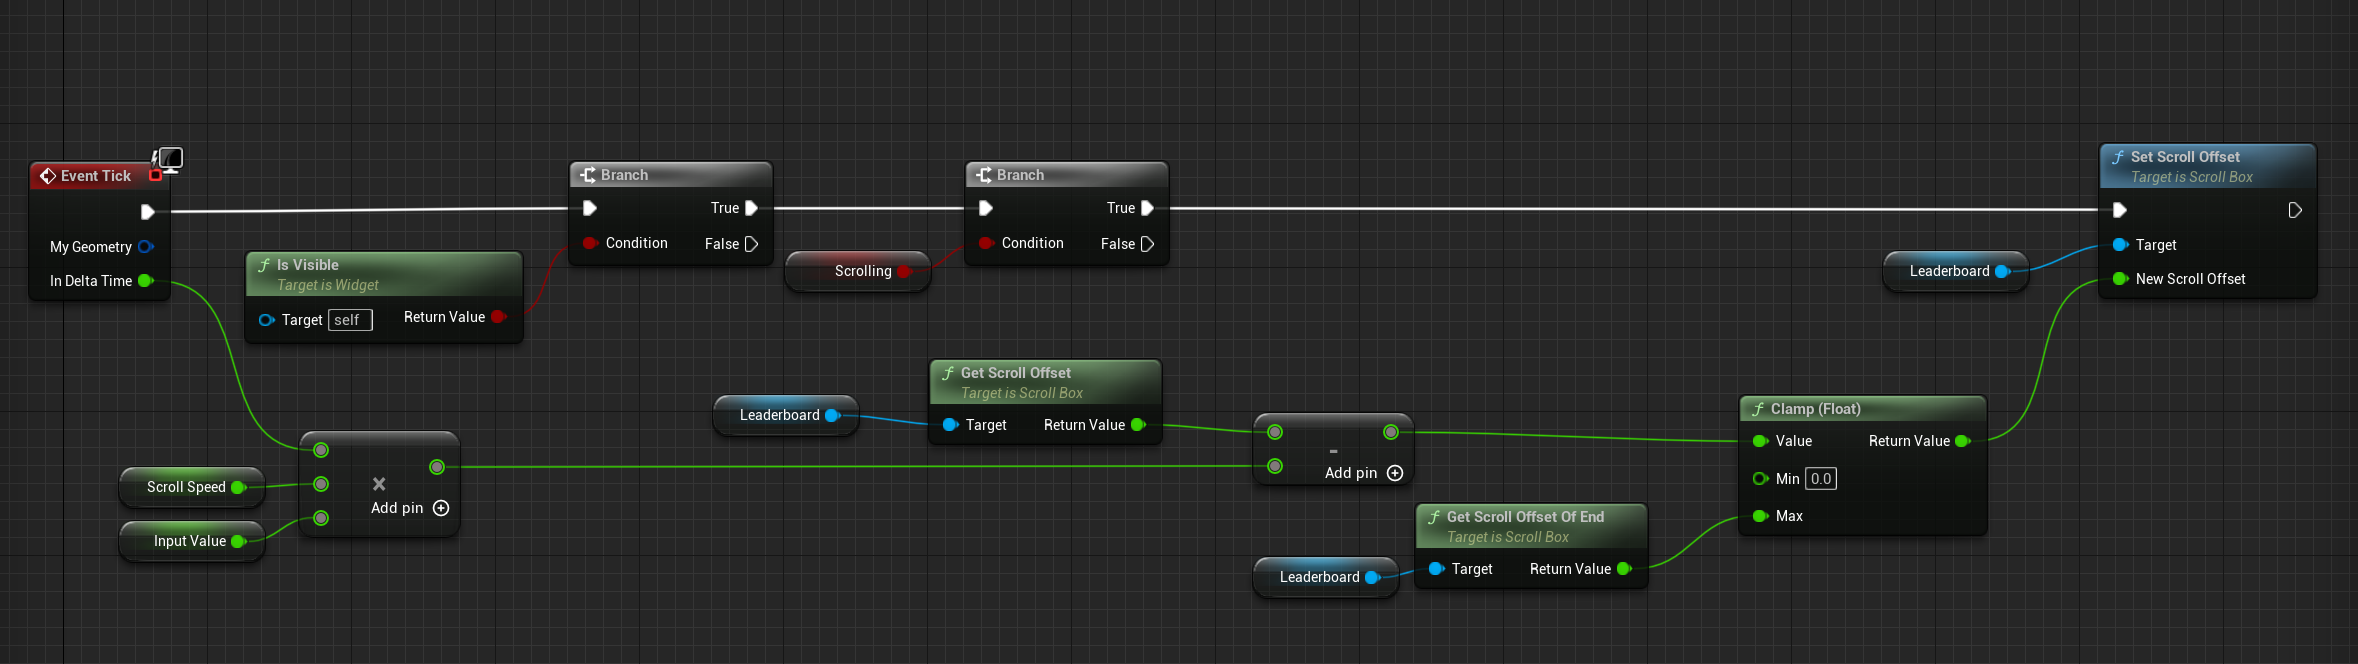Click the bottom input pin of multiply node

(x=321, y=518)
